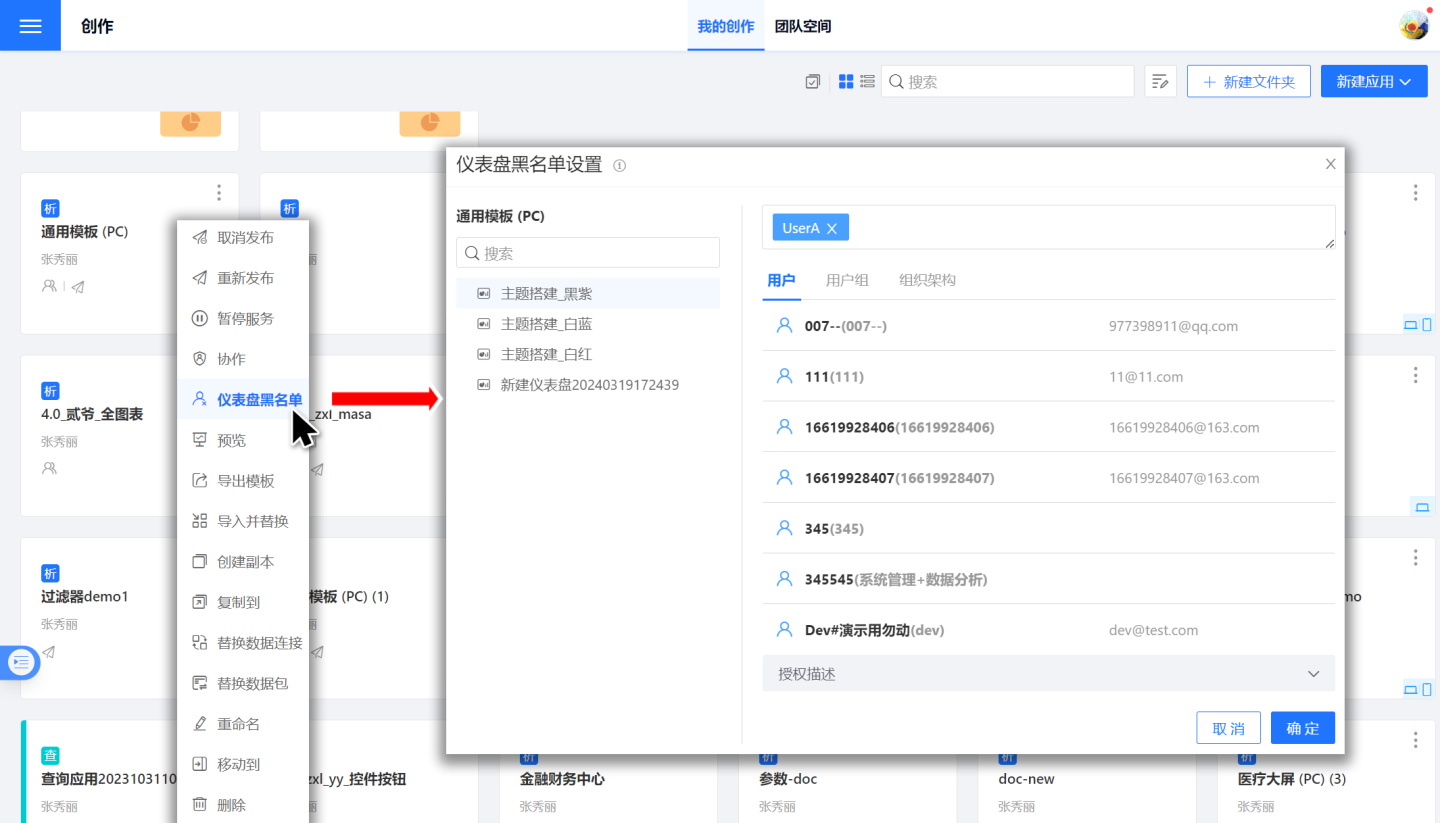Click info icon next to 仪表盘黑名单设置
1440x823 pixels.
point(619,166)
